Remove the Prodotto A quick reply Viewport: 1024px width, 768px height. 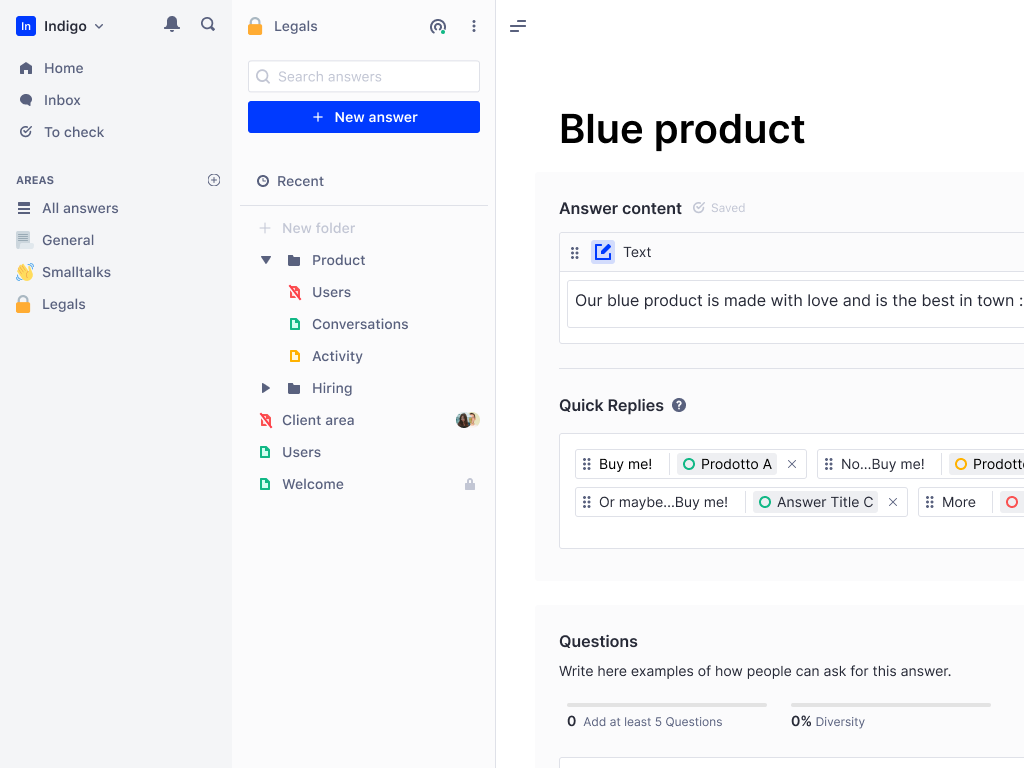point(792,464)
